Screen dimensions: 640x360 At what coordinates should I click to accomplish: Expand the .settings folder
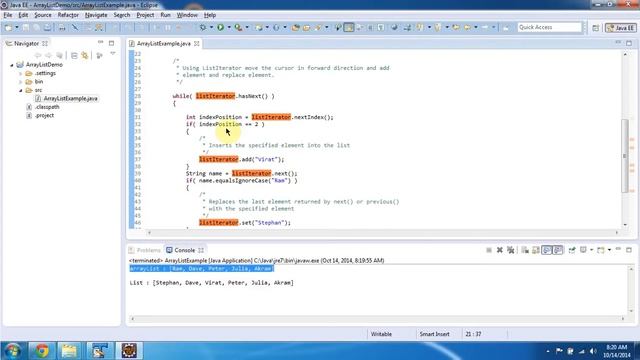(x=21, y=73)
